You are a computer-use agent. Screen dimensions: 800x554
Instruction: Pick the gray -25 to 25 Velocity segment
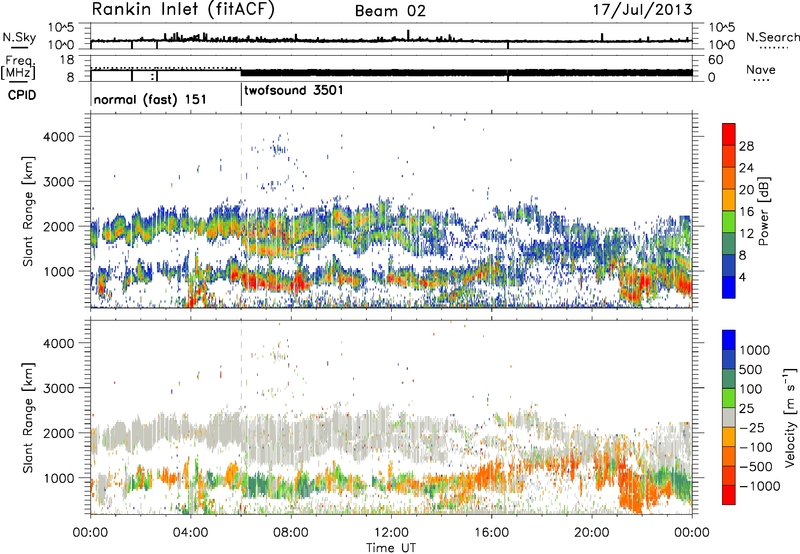click(729, 417)
